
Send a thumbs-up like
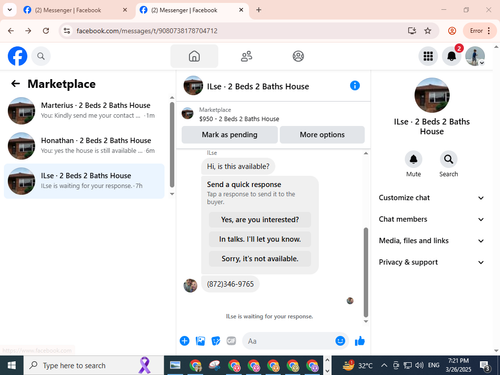360,341
